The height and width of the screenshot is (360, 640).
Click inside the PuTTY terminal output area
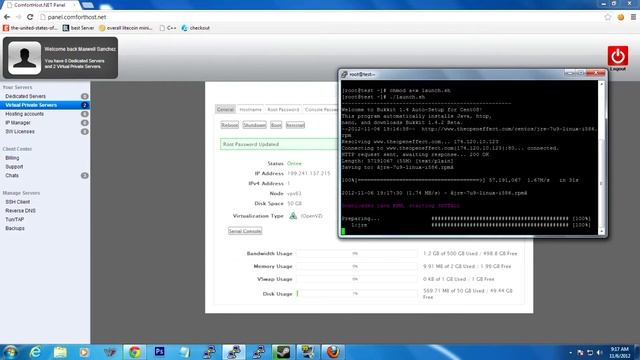point(469,158)
